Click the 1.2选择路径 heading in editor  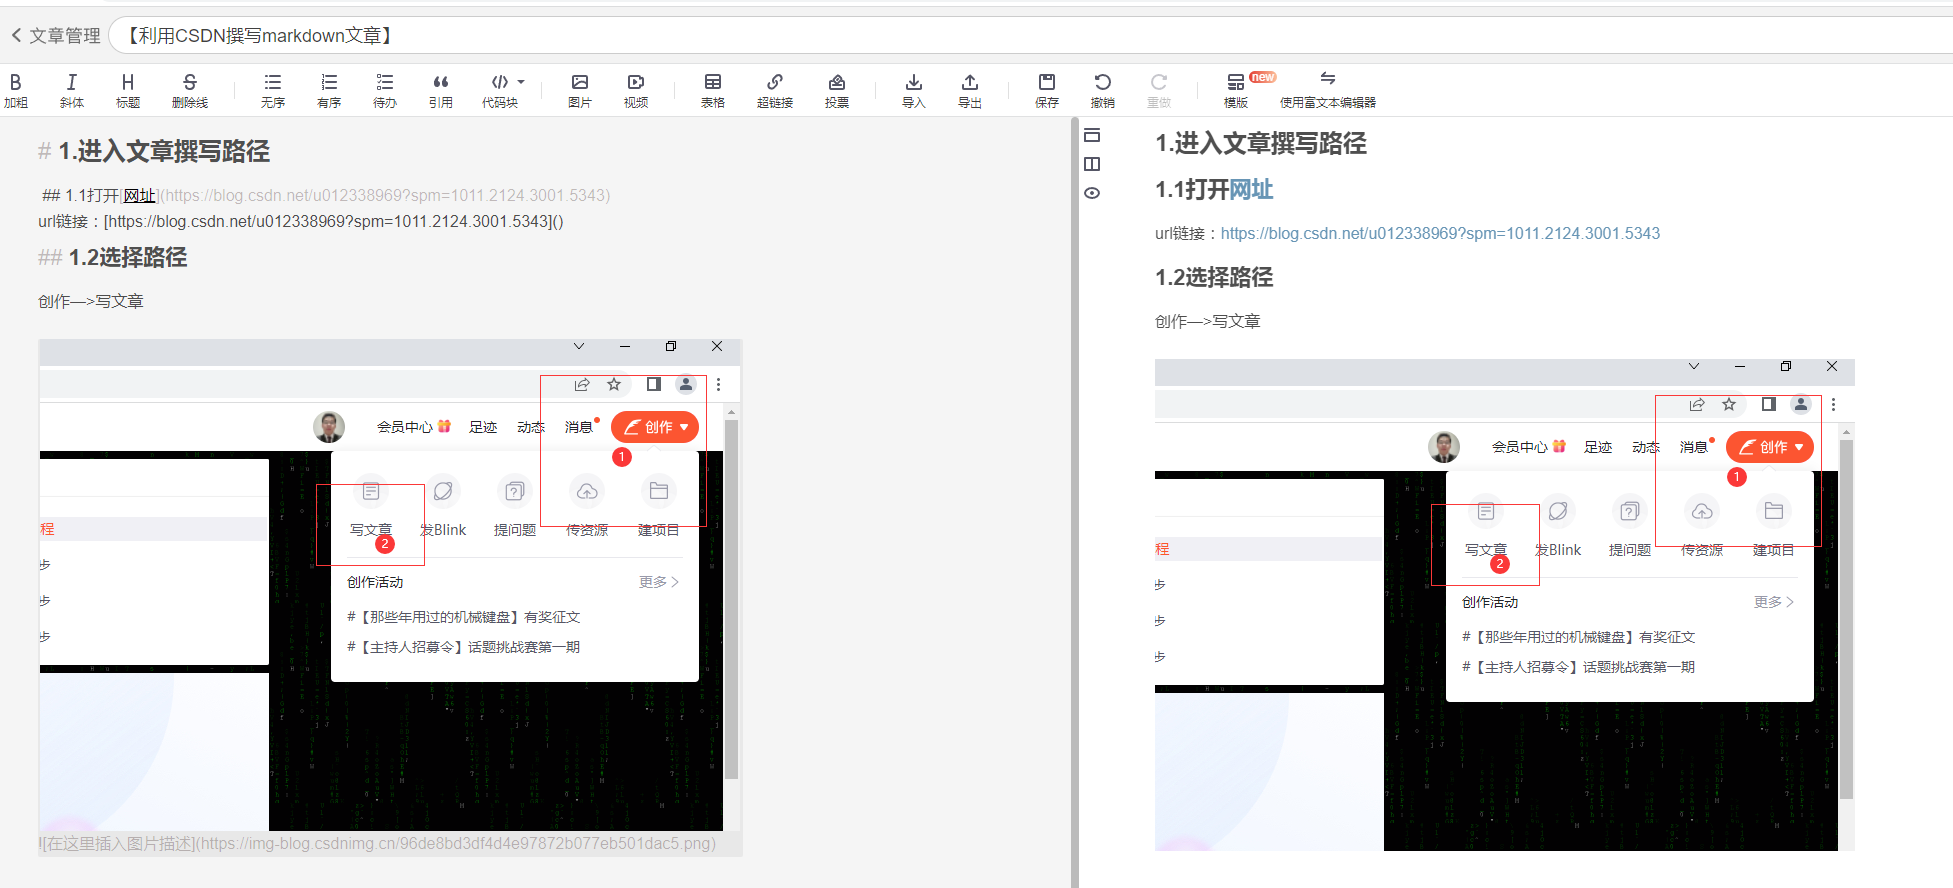pos(128,257)
